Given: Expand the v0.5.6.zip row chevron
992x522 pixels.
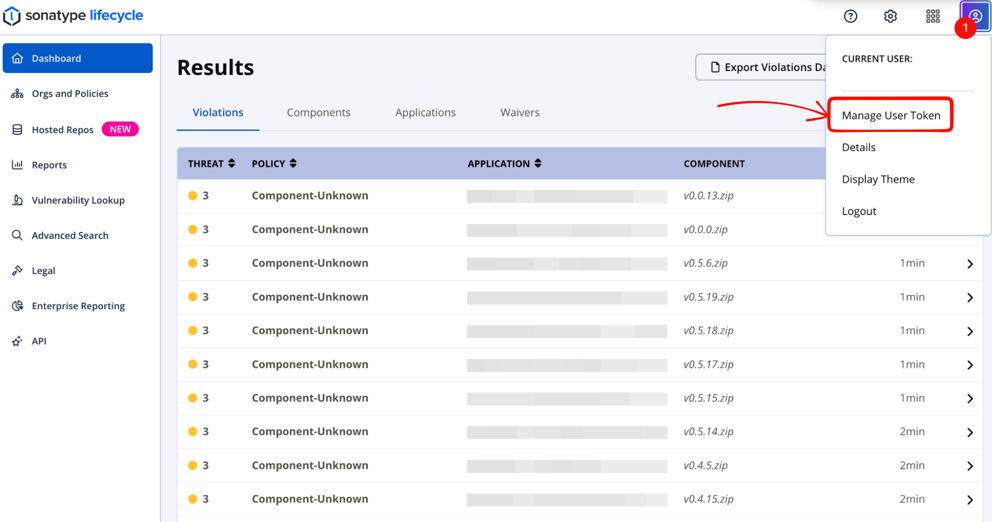Looking at the screenshot, I should click(x=970, y=264).
